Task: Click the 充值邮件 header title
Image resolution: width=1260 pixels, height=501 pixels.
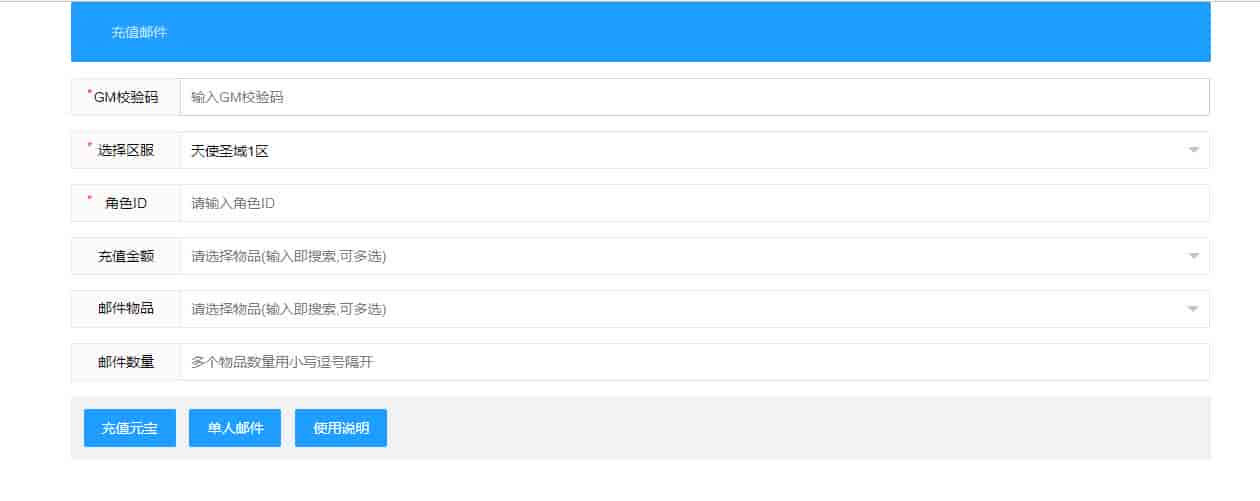Action: click(139, 32)
